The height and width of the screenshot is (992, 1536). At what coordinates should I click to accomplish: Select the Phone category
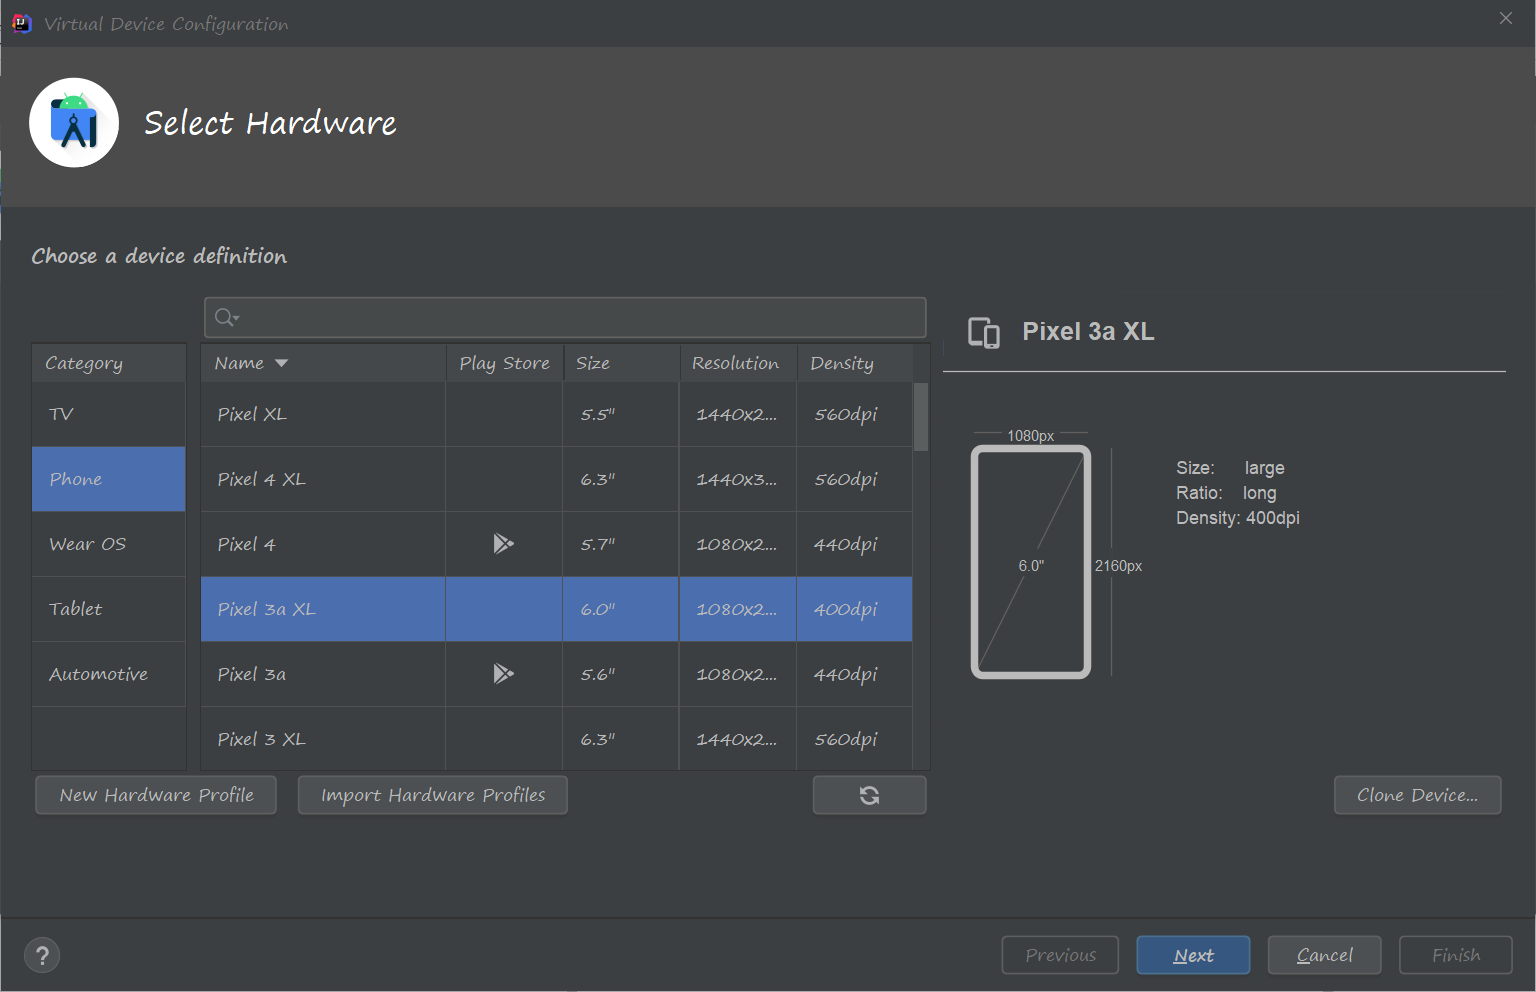(109, 479)
